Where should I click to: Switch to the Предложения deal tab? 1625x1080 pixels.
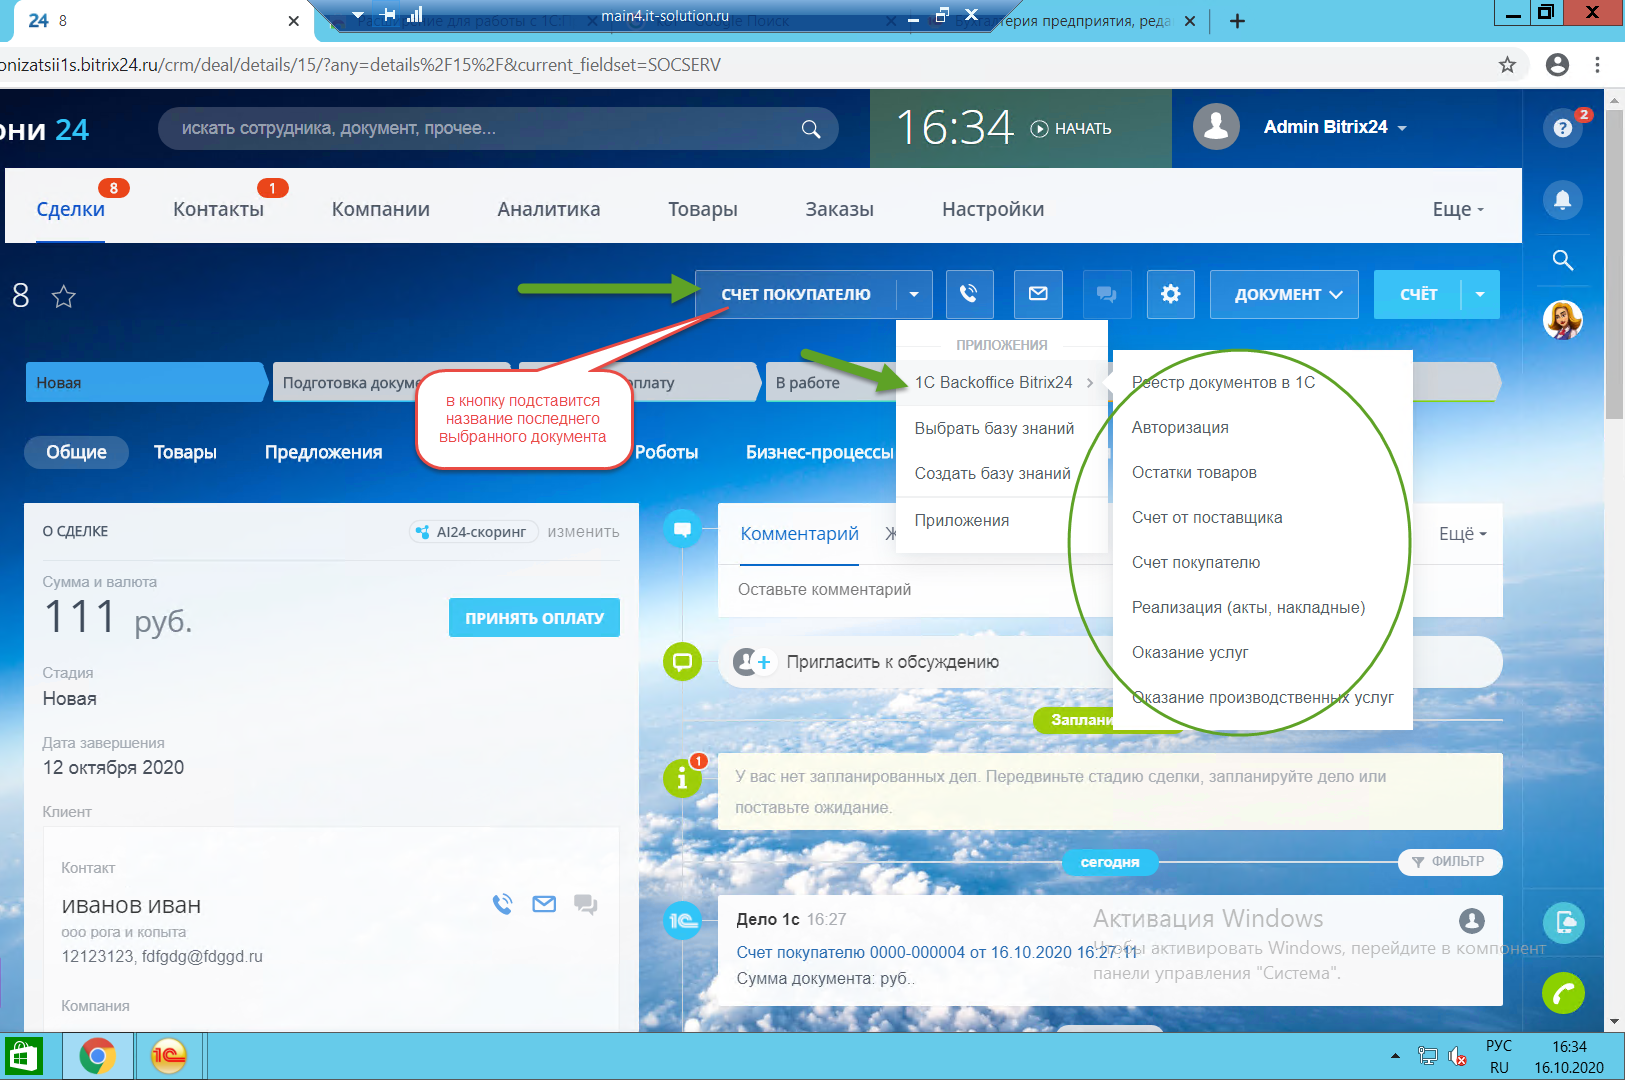(323, 452)
